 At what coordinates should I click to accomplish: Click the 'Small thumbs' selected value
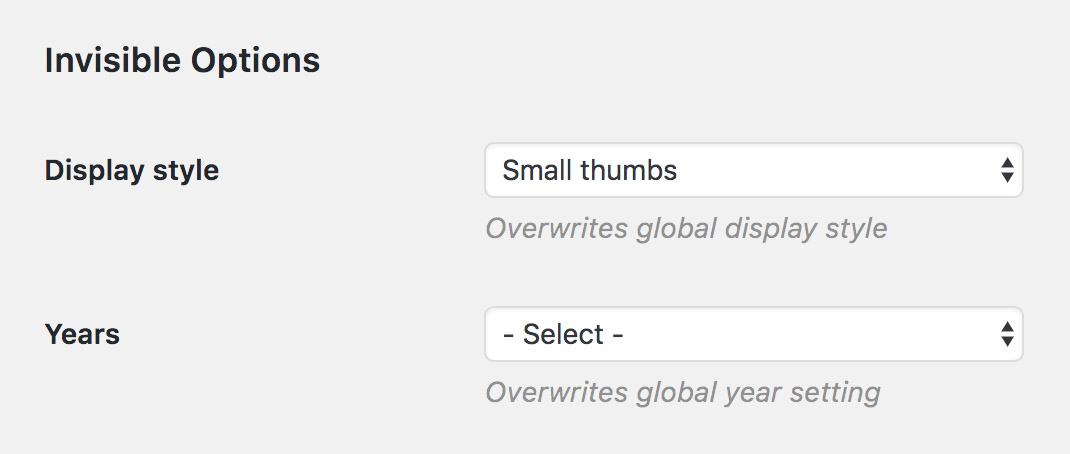point(589,171)
